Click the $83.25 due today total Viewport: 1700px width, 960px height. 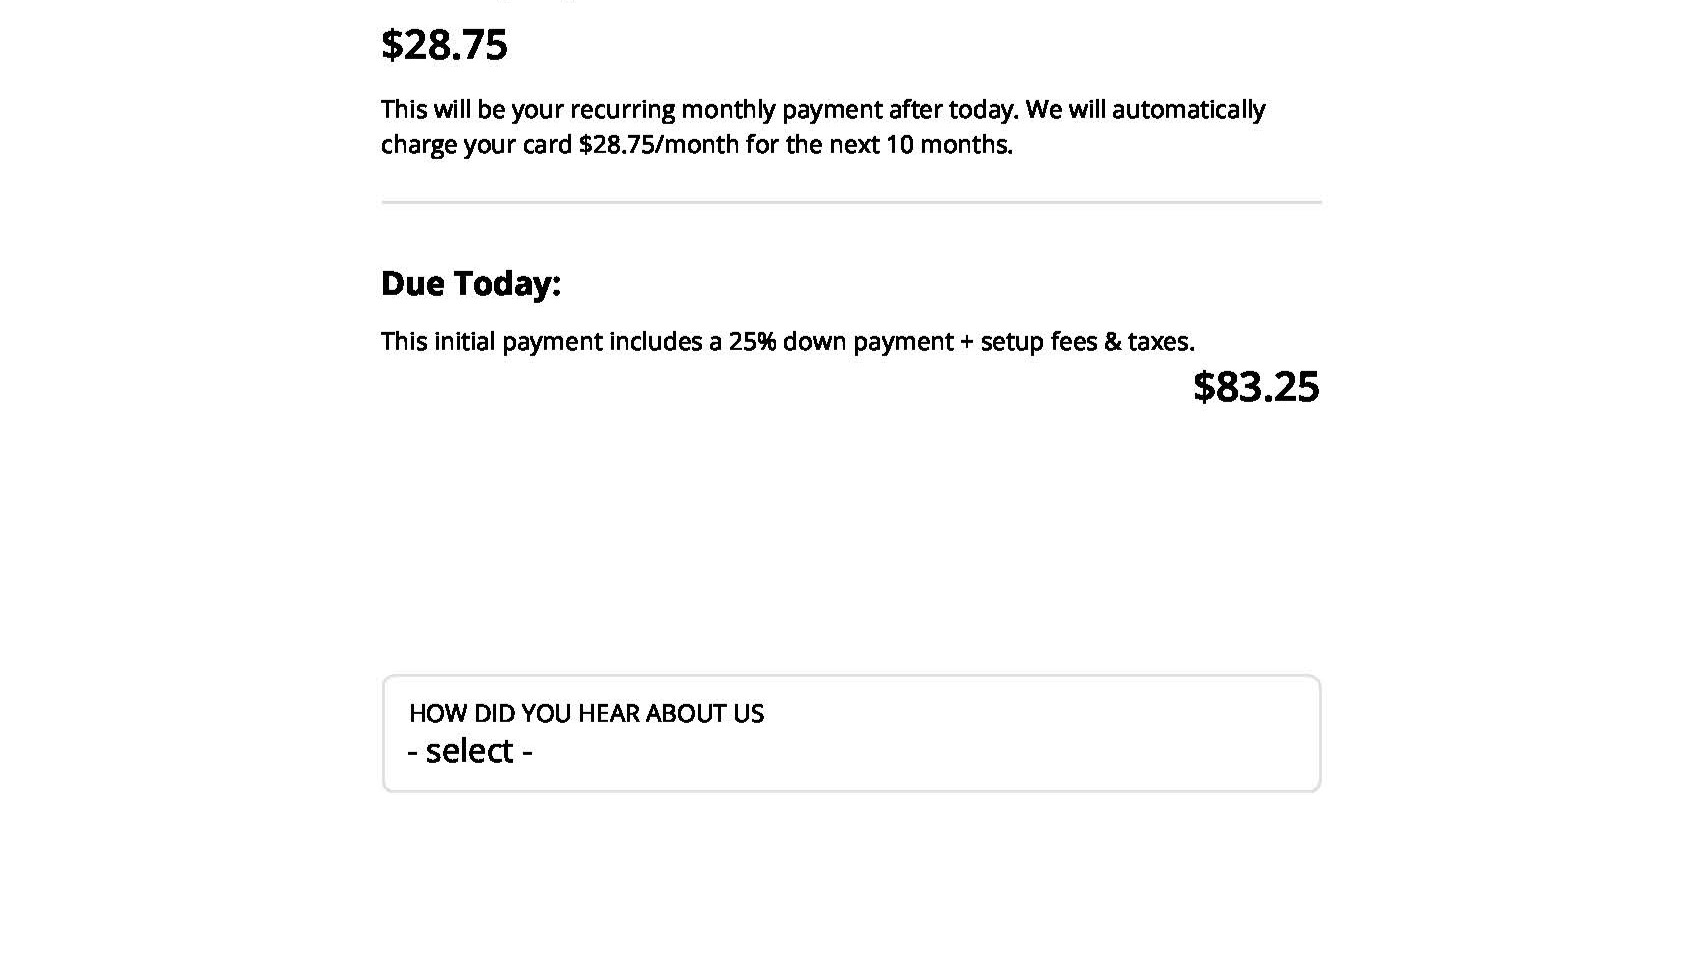click(1256, 387)
